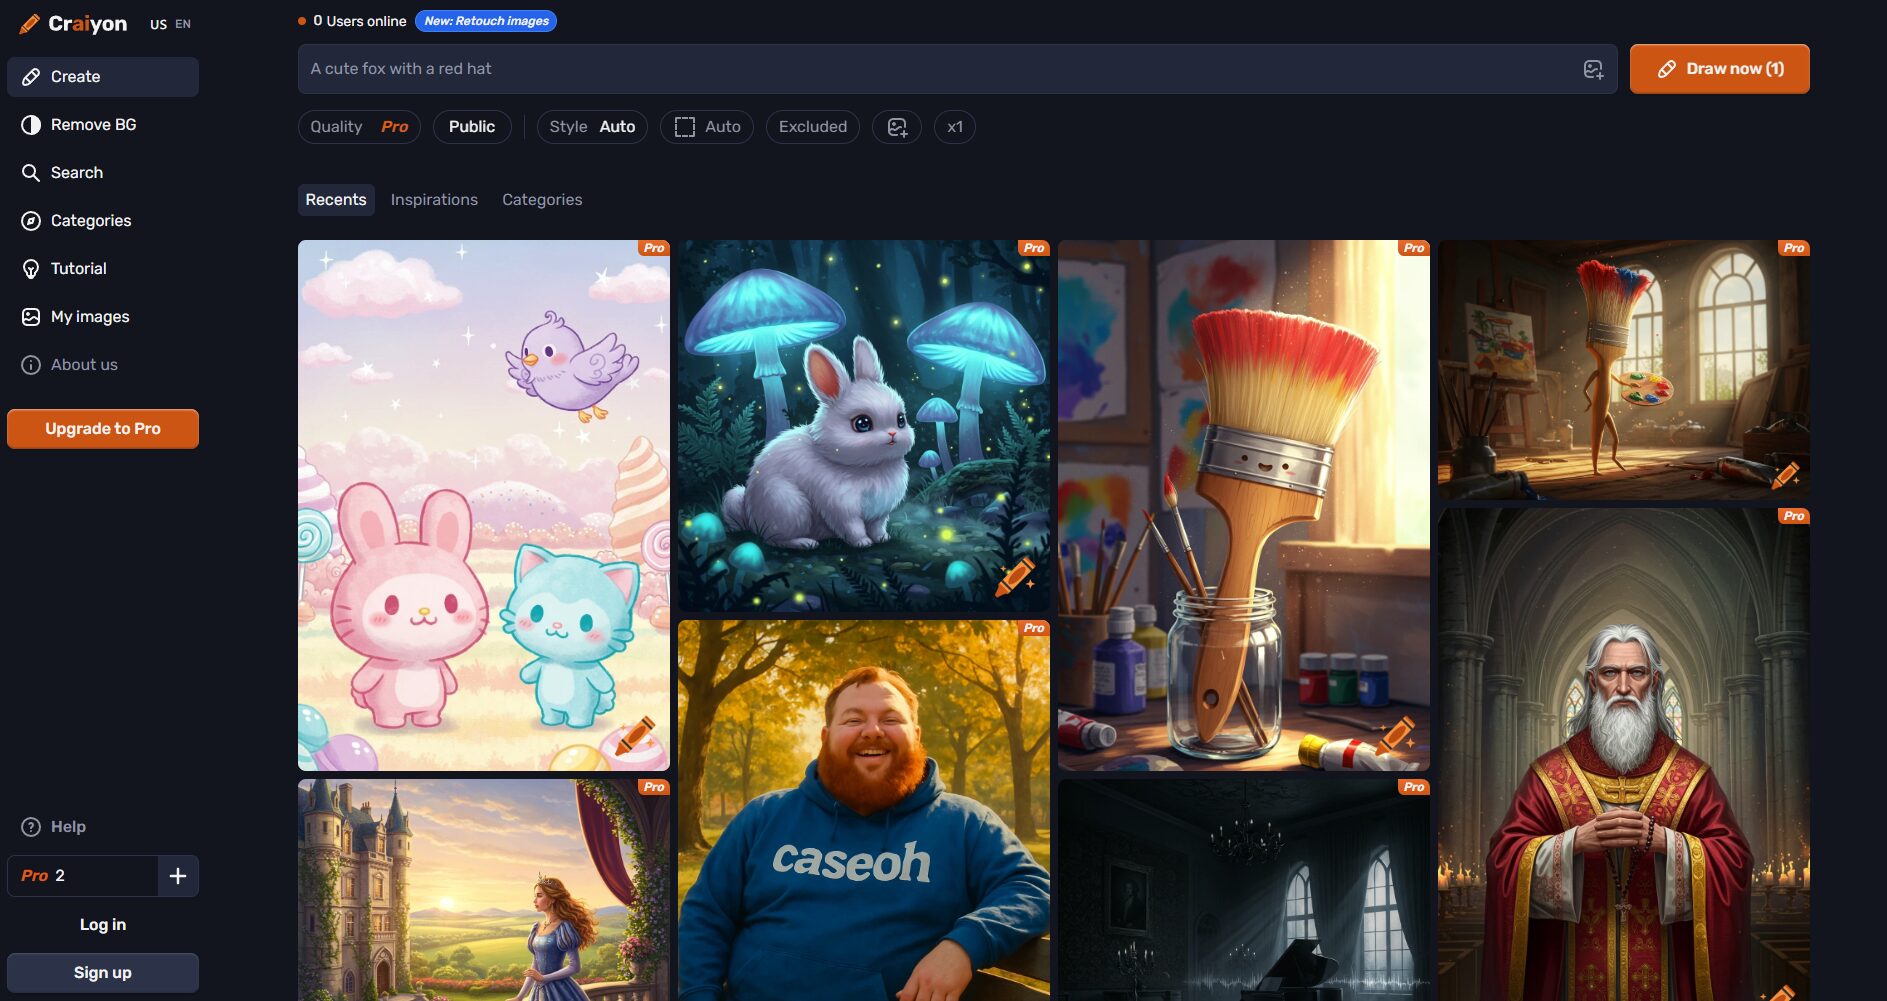1887x1001 pixels.
Task: Toggle the Public visibility setting
Action: click(x=471, y=127)
